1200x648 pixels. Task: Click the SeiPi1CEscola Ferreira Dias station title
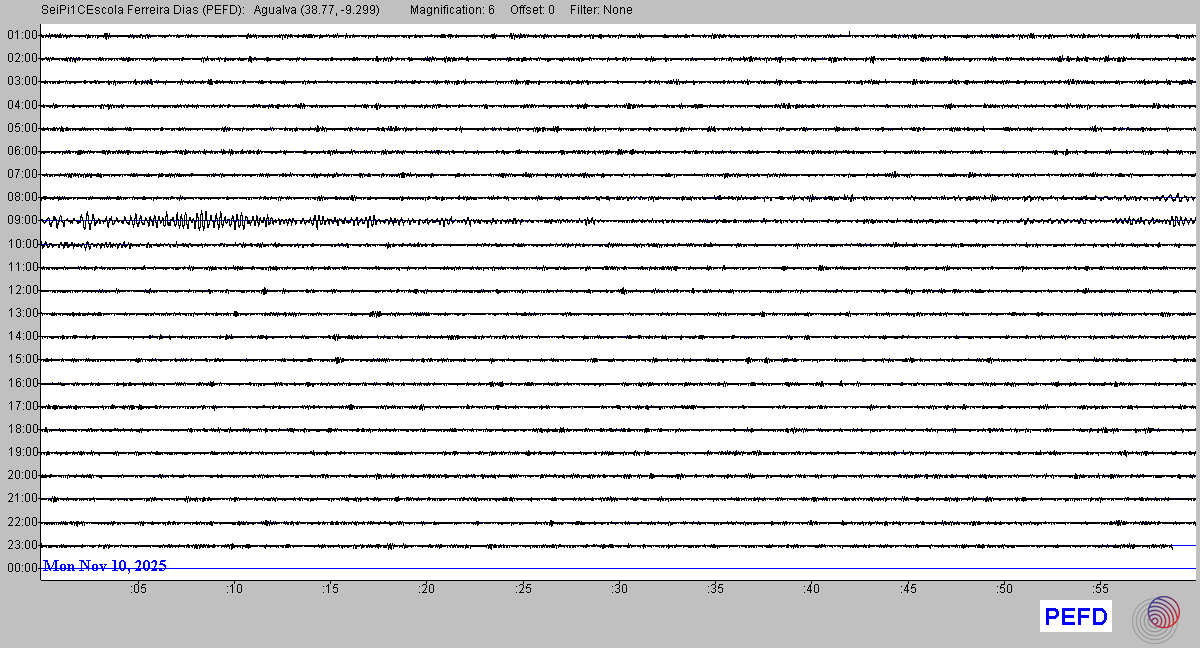(x=142, y=10)
